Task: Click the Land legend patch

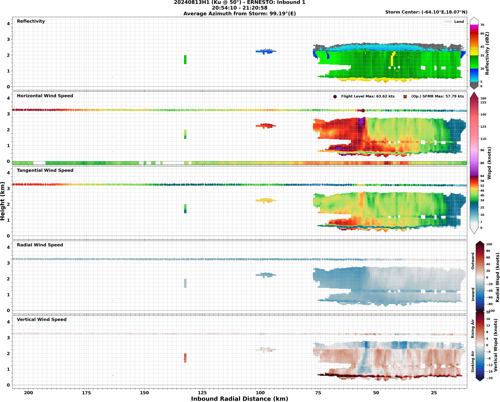Action: click(448, 22)
